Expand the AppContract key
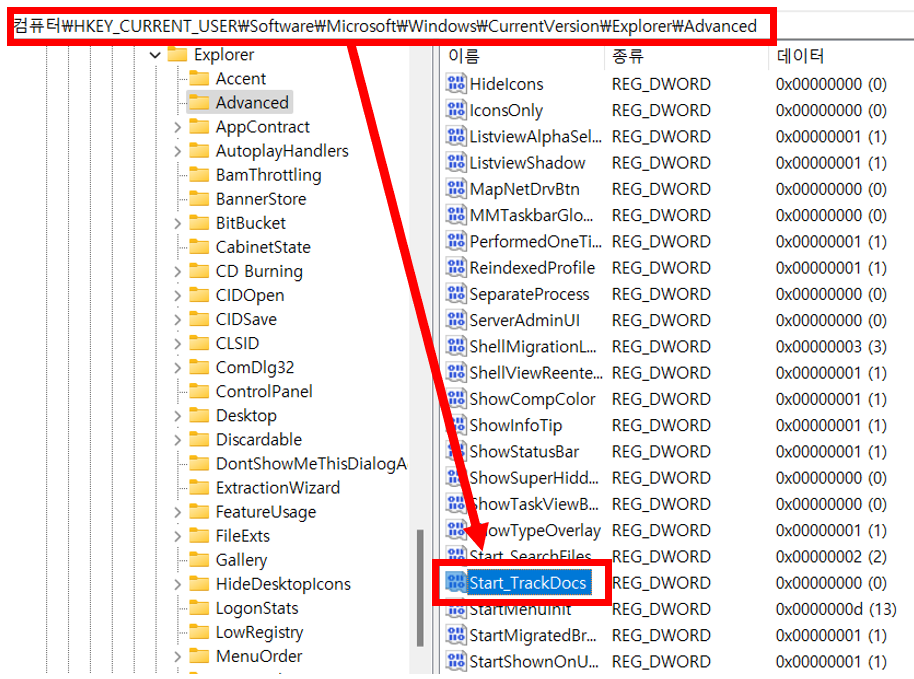The width and height of the screenshot is (914, 679). (178, 127)
